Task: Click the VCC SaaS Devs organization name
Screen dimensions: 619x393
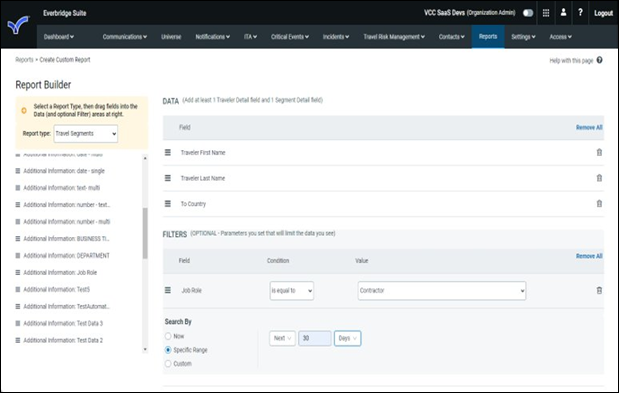Action: (445, 13)
